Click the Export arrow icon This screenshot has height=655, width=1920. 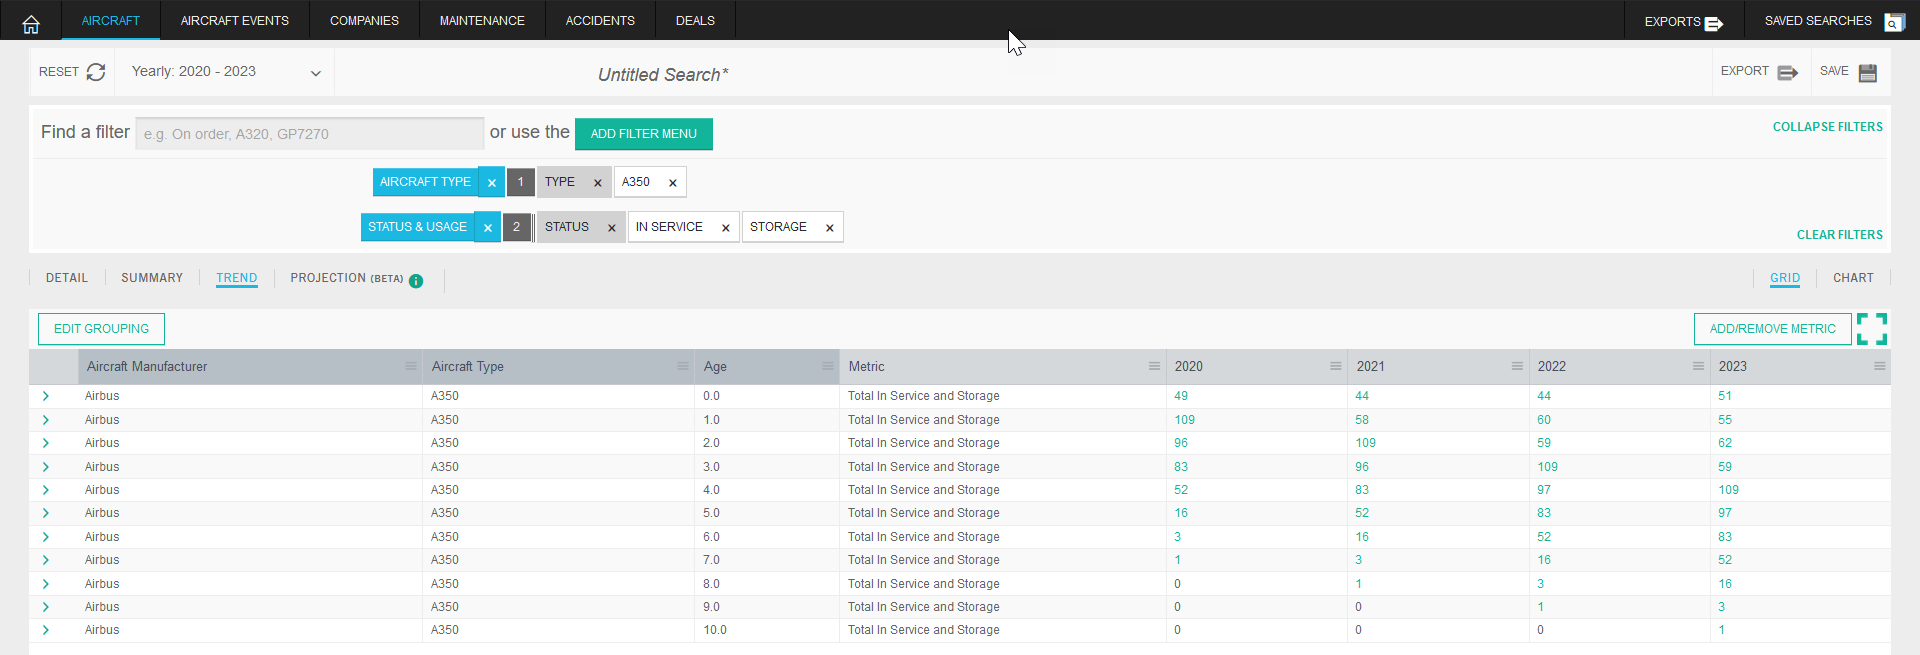pyautogui.click(x=1788, y=73)
